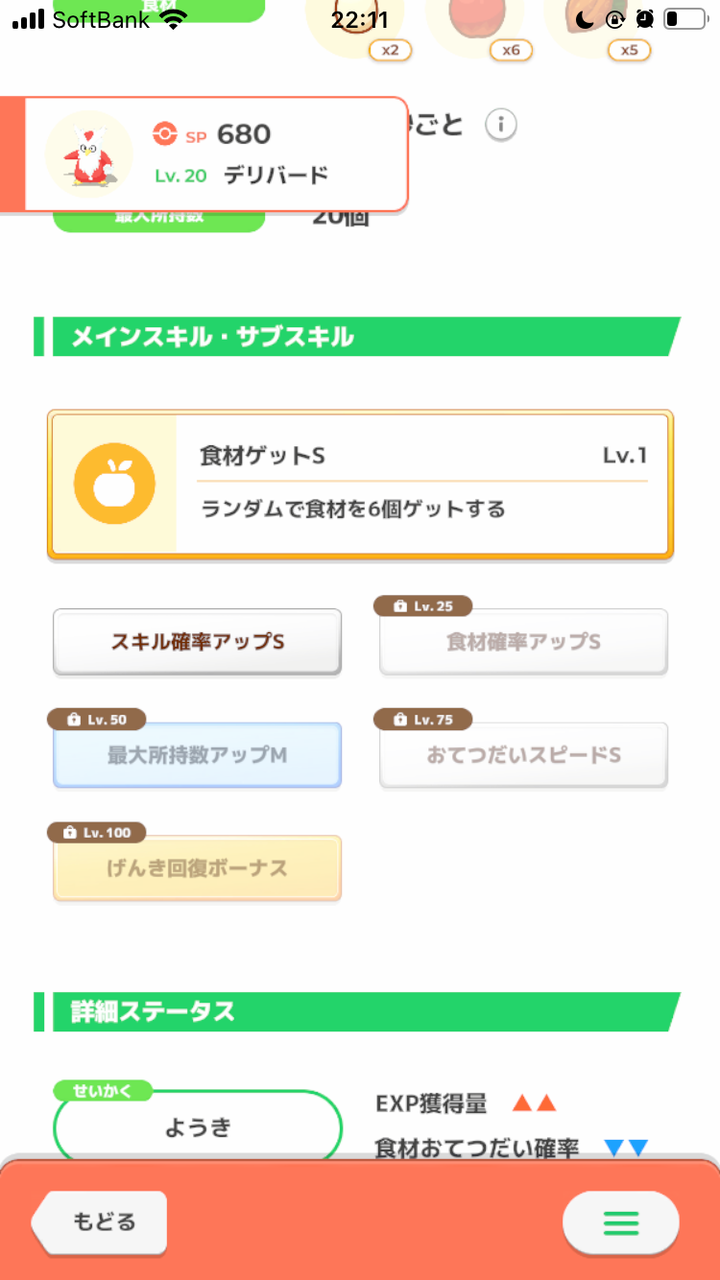
Task: Tap the おてつだいスピードS sub skill
Action: (x=523, y=755)
